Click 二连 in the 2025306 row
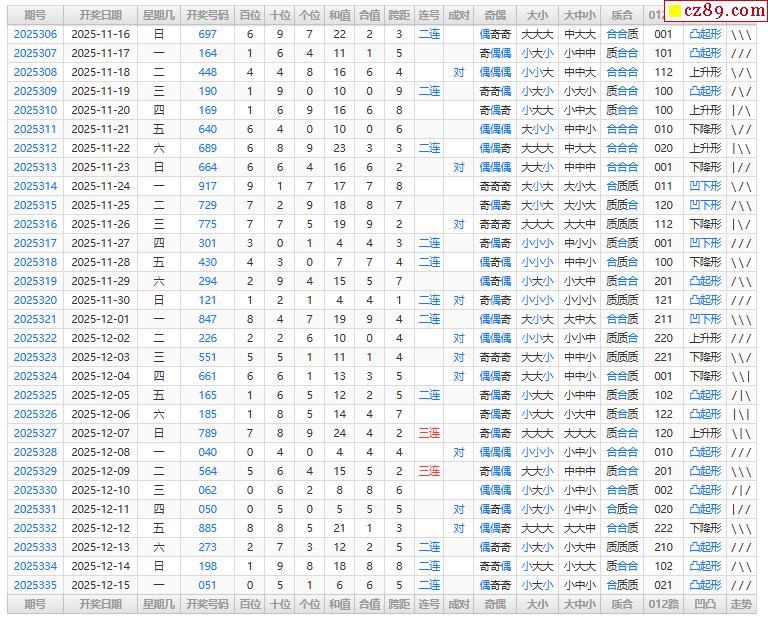 pos(429,34)
